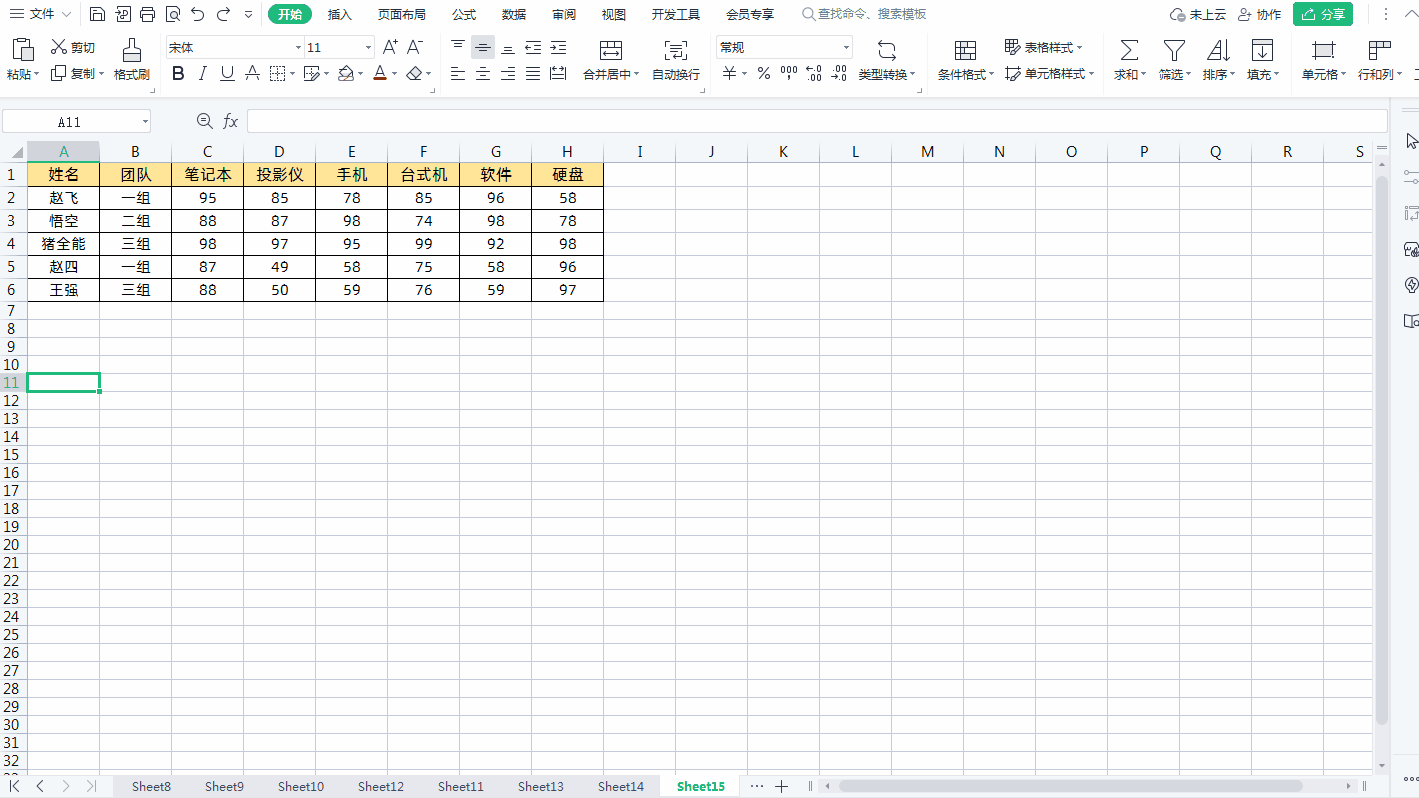
Task: Toggle strikethrough text formatting
Action: [252, 73]
